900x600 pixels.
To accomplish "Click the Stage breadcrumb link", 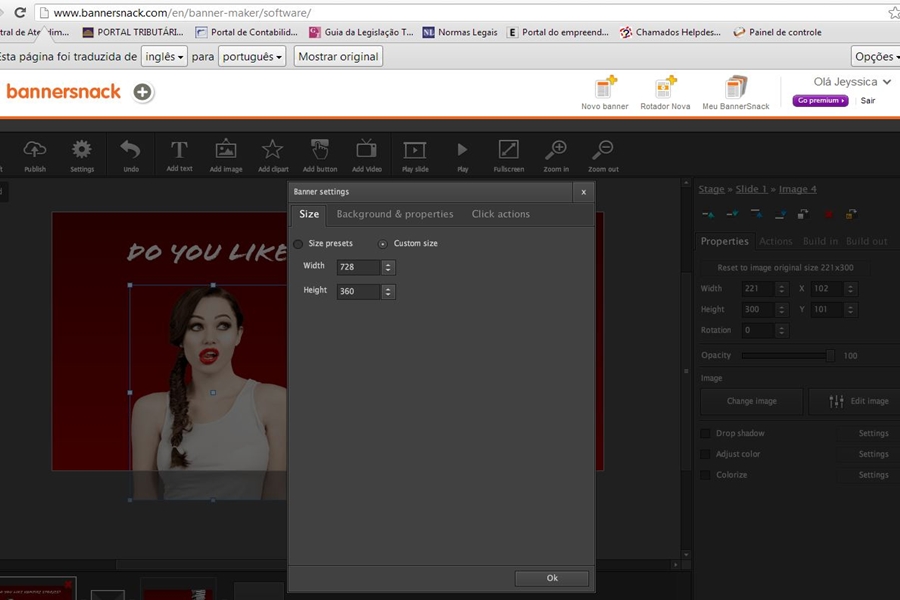I will [x=711, y=189].
